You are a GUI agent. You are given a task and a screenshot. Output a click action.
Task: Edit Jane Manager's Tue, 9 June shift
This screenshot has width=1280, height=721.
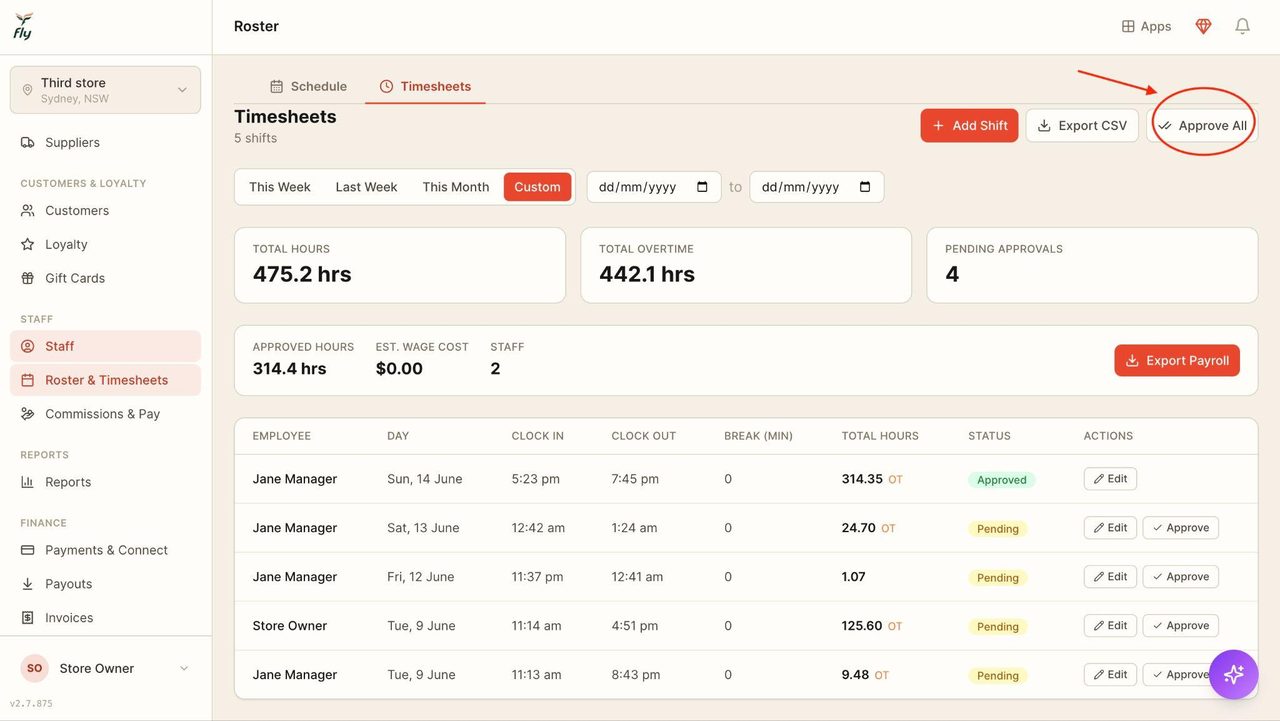coord(1110,675)
